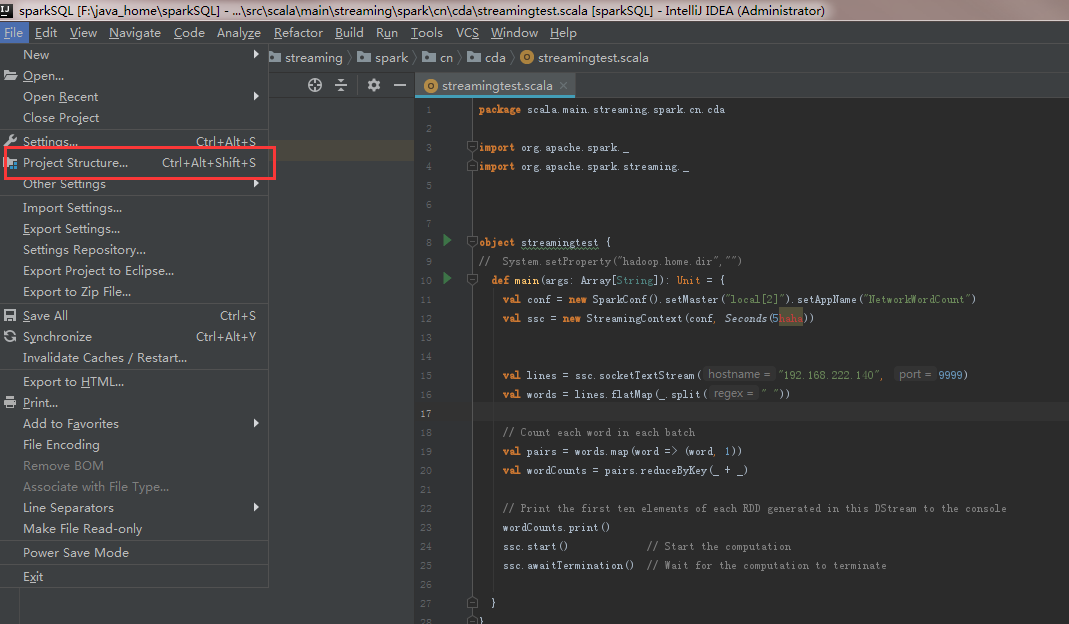
Task: Open the Build menu
Action: [x=349, y=33]
